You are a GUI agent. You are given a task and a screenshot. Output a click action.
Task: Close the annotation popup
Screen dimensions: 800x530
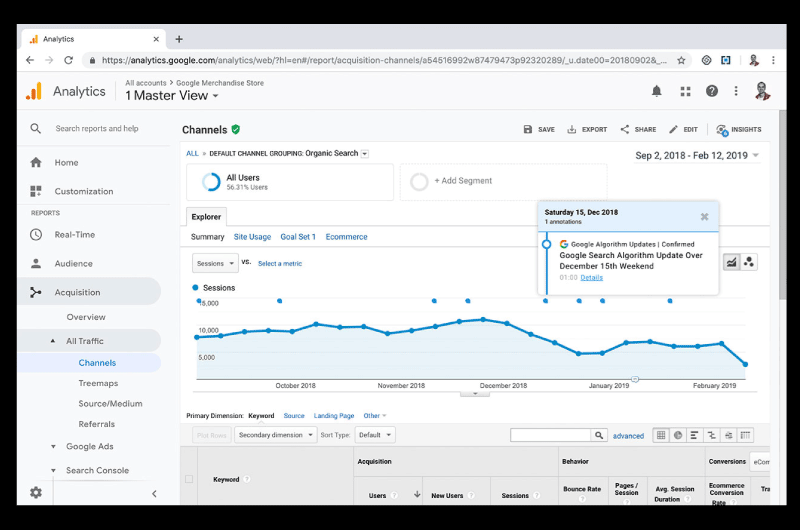tap(704, 217)
